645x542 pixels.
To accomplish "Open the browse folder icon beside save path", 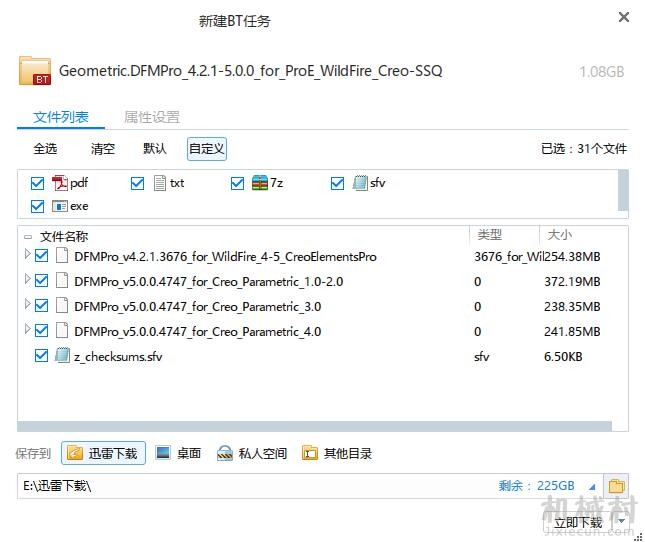I will point(616,486).
